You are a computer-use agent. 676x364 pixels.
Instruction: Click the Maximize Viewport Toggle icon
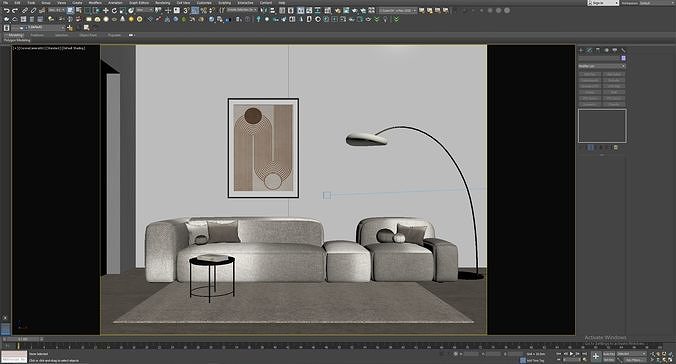(671, 360)
